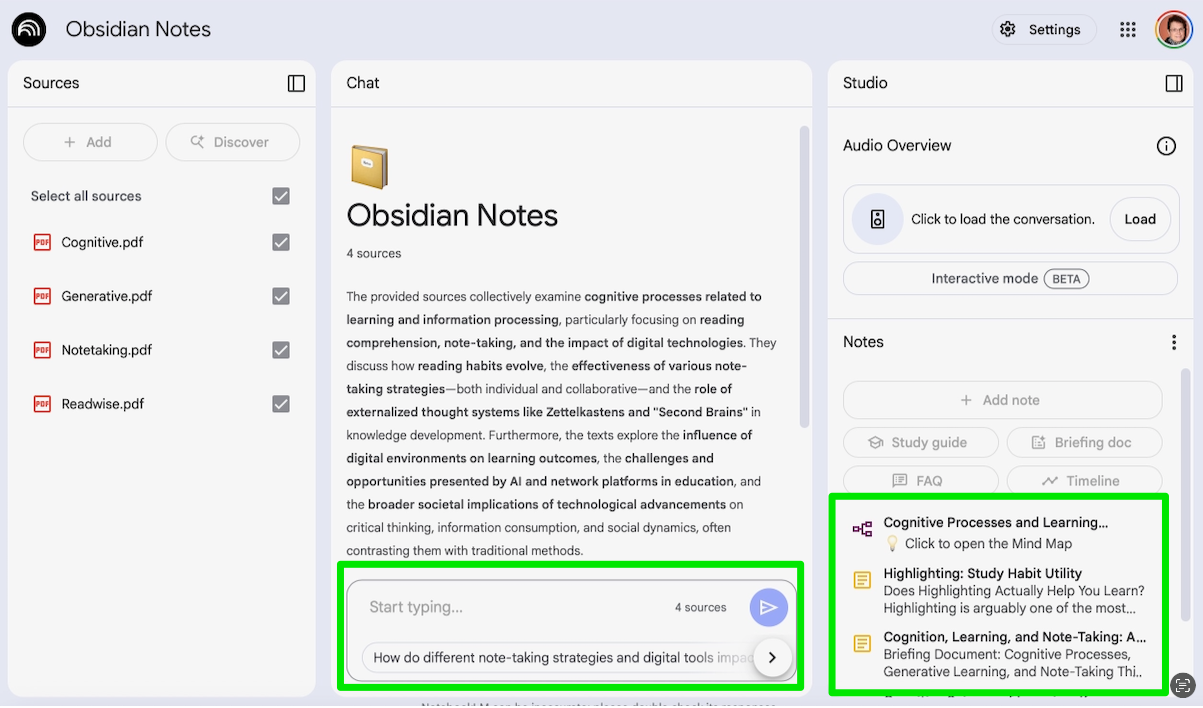The width and height of the screenshot is (1203, 708).
Task: Click the NotebookLM logo icon
Action: [29, 30]
